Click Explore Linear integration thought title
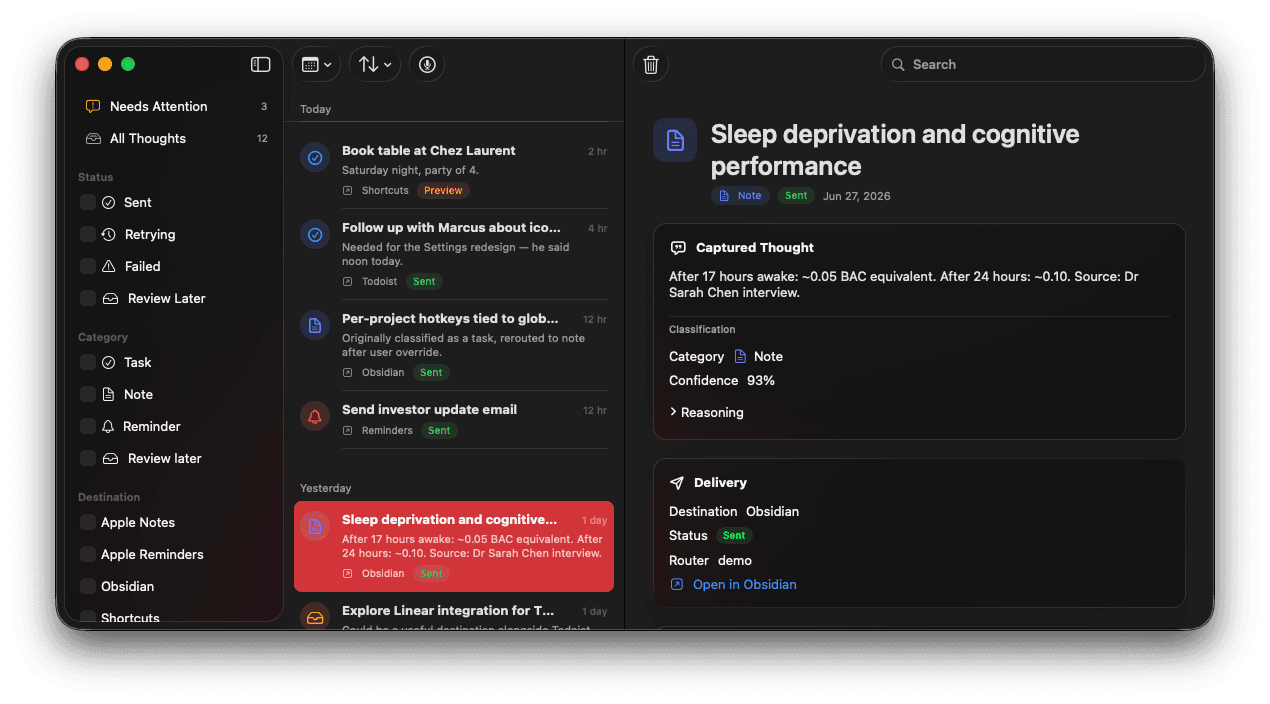Viewport: 1270px width, 704px height. [448, 610]
